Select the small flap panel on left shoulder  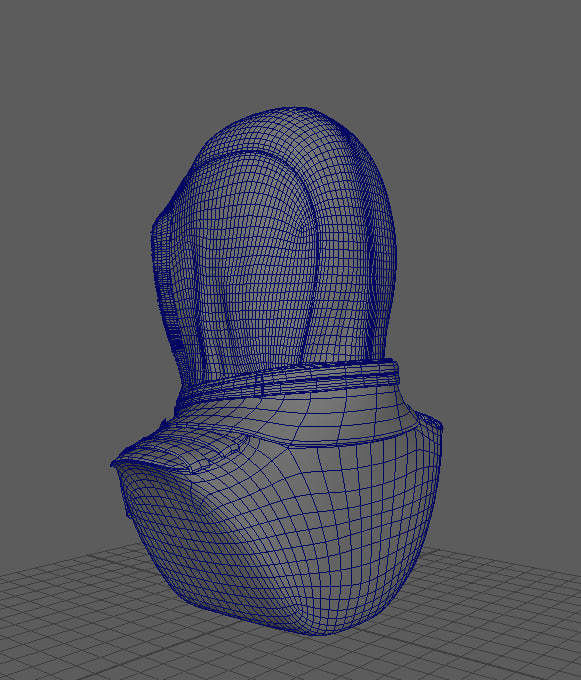pyautogui.click(x=180, y=451)
